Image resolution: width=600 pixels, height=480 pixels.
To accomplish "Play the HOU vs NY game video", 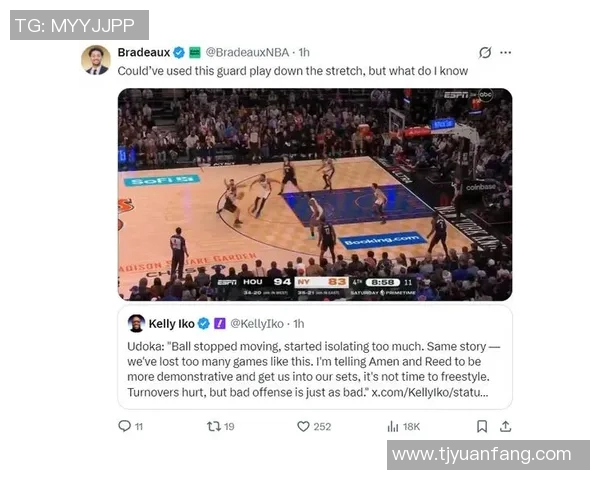I will 315,194.
